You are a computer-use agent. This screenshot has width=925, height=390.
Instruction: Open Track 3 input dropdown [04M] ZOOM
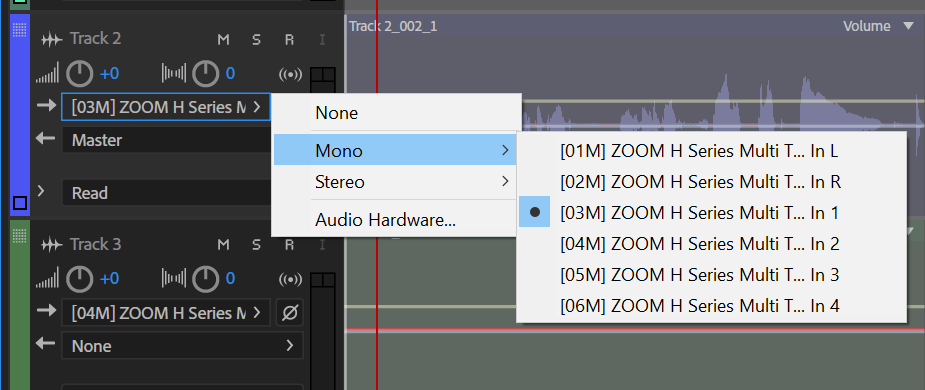coord(166,313)
